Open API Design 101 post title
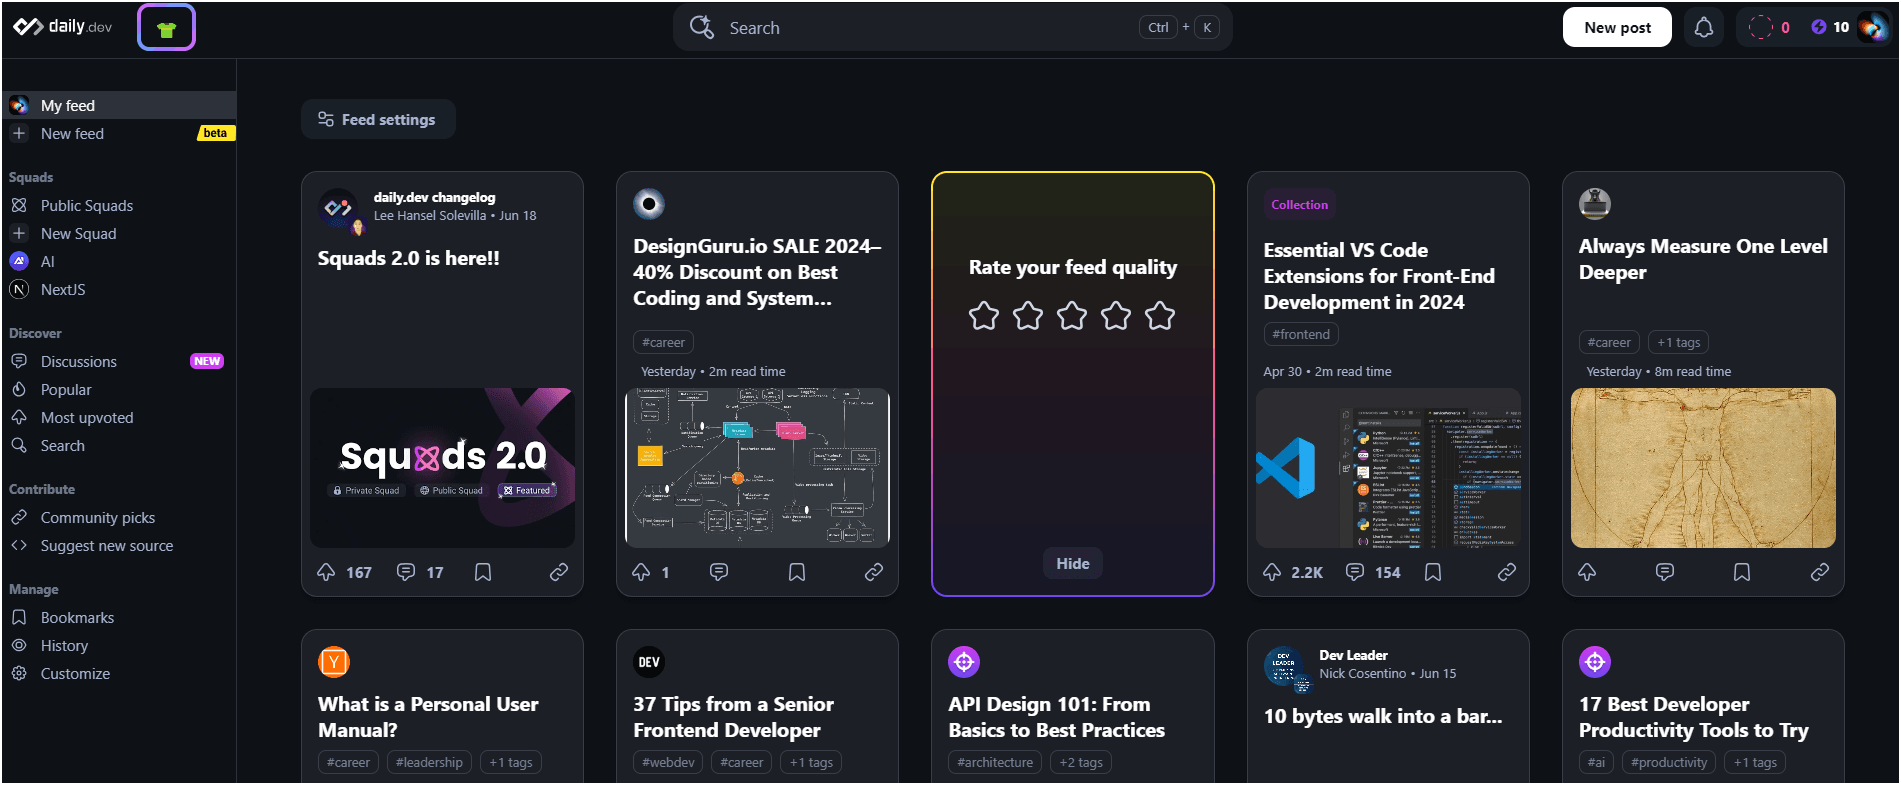Image resolution: width=1901 pixels, height=785 pixels. [x=1056, y=717]
